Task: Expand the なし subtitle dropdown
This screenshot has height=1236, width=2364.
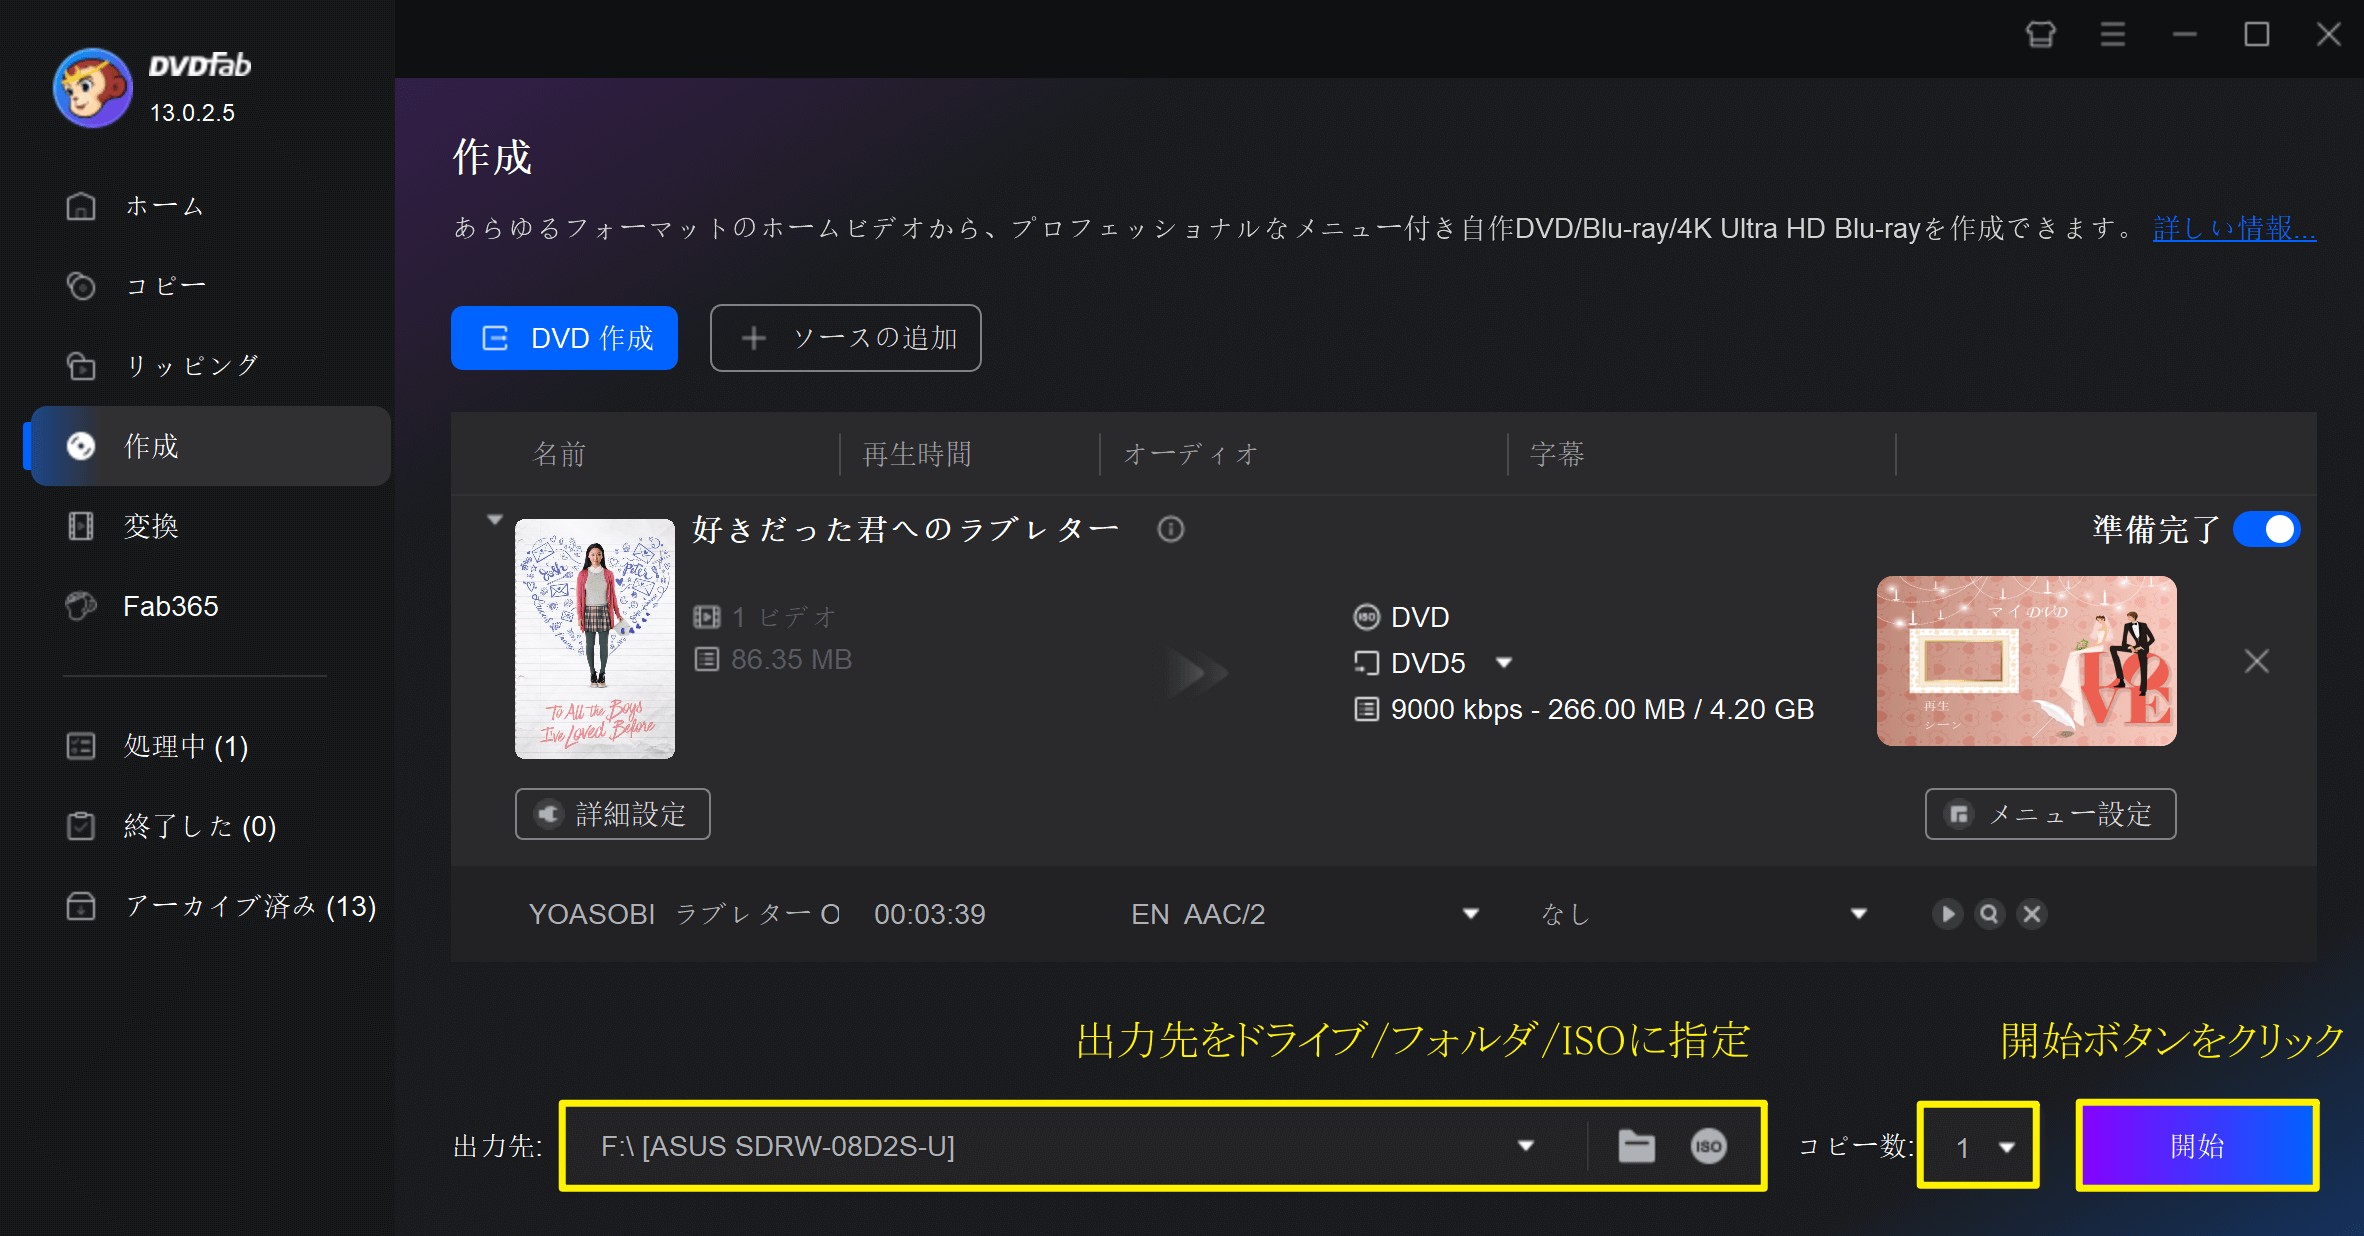Action: pos(1858,914)
